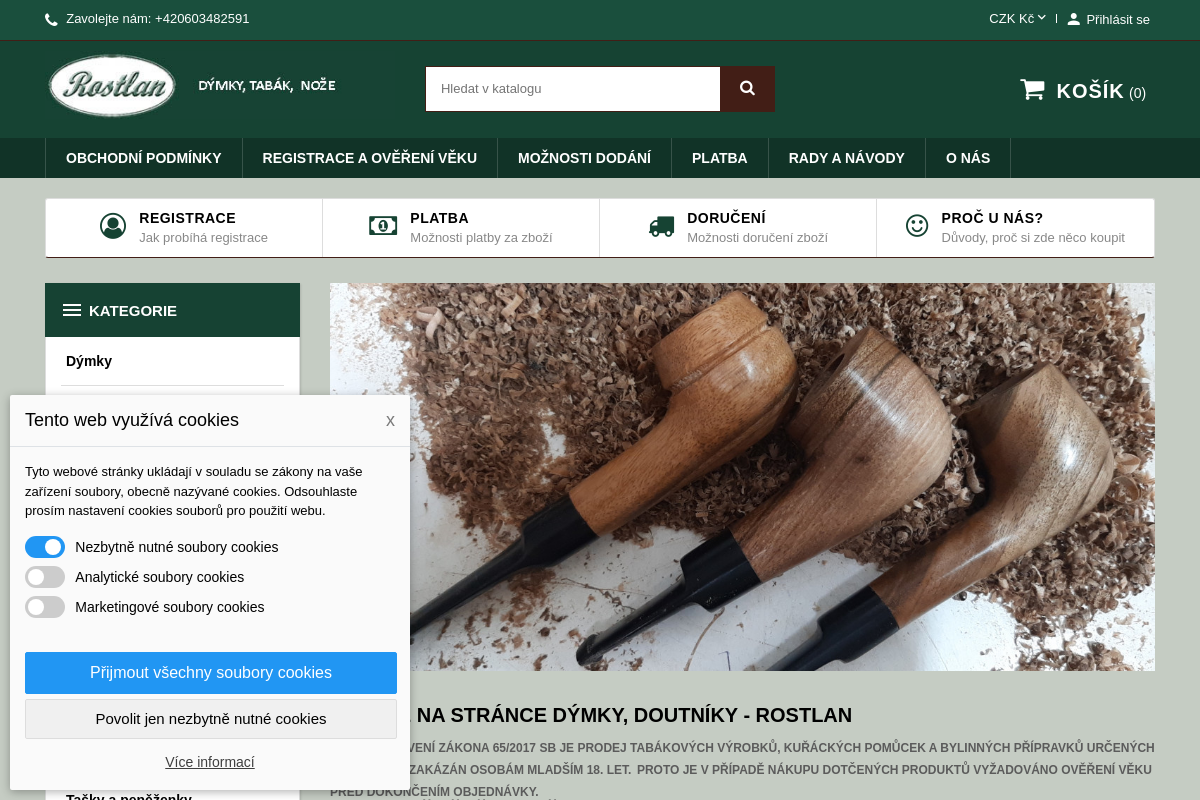Open Platba menu item in navigation bar
This screenshot has height=800, width=1200.
pos(720,158)
